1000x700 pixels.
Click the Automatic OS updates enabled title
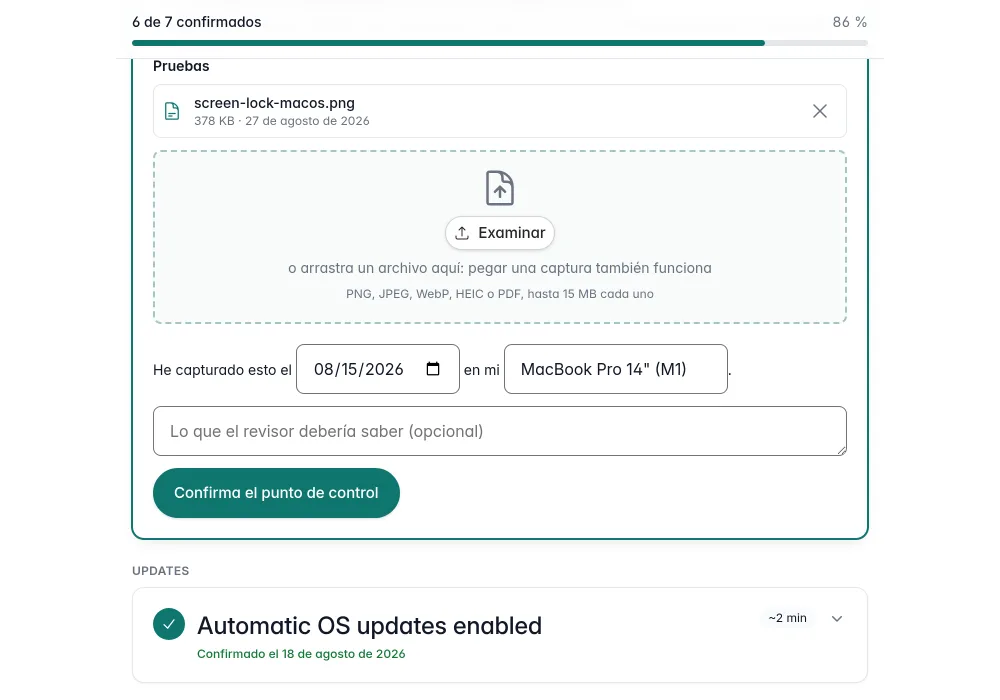point(369,625)
